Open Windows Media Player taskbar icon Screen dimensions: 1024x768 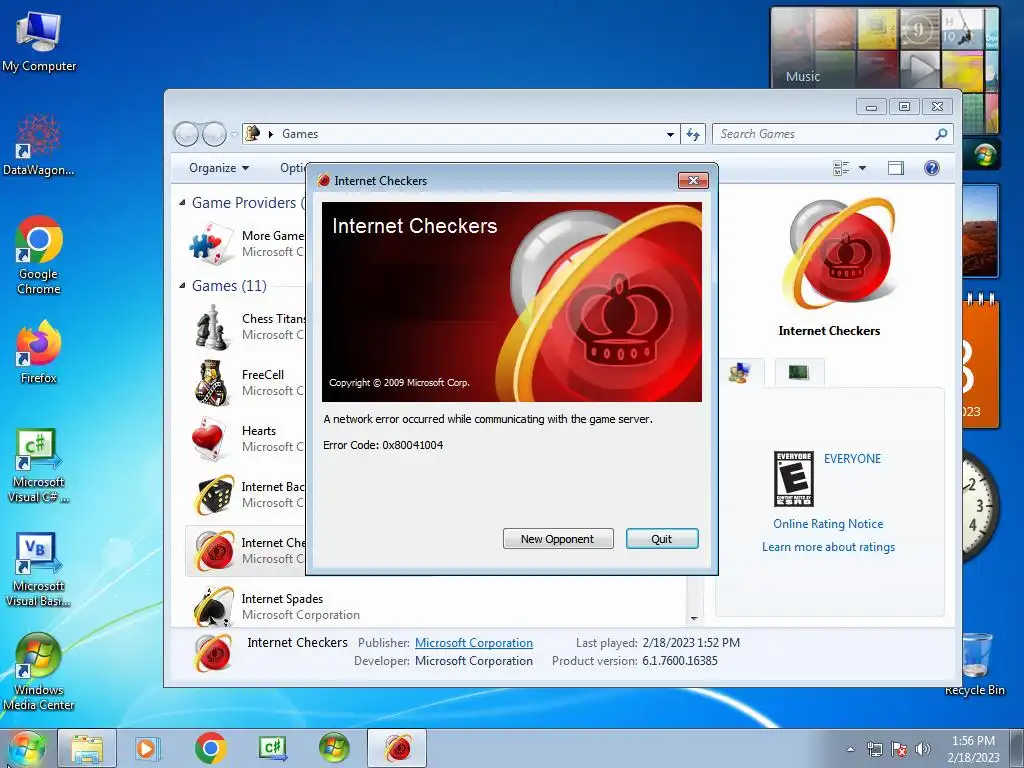tap(146, 748)
